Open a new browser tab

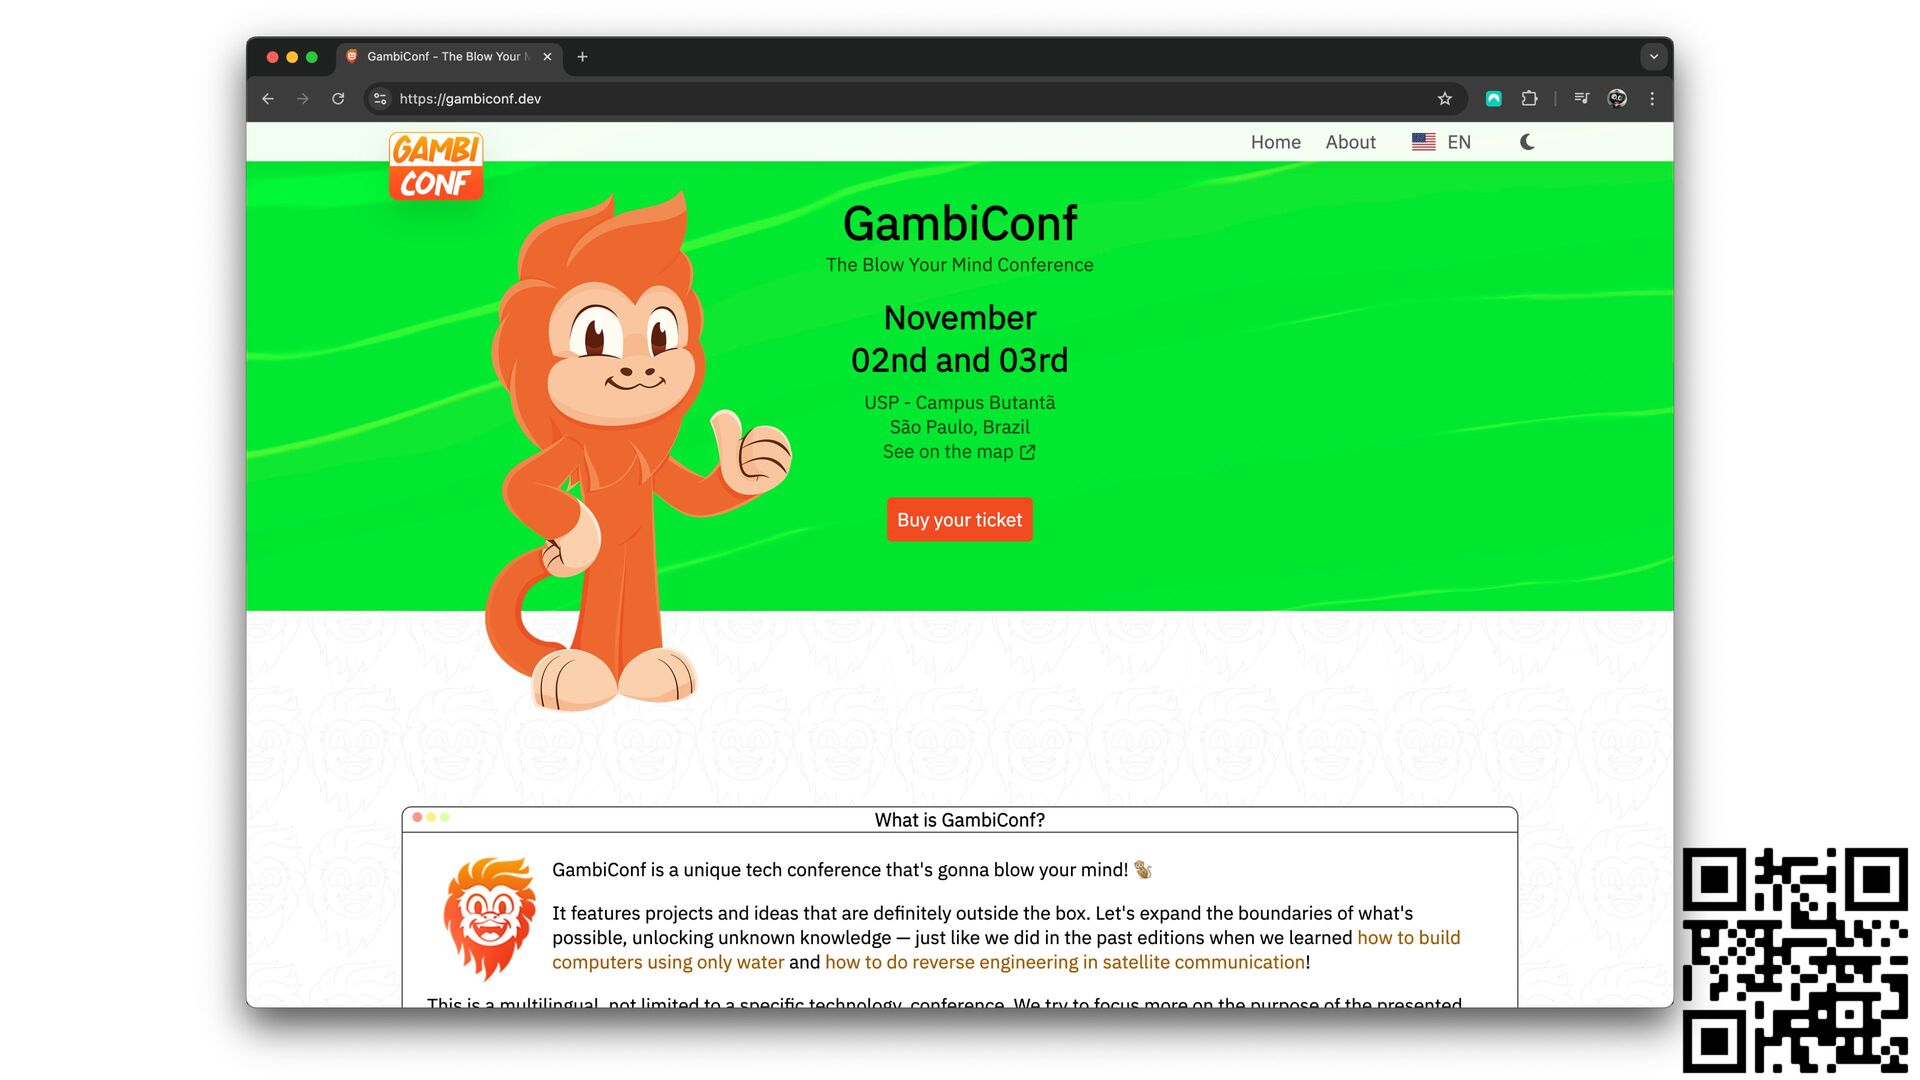coord(582,57)
